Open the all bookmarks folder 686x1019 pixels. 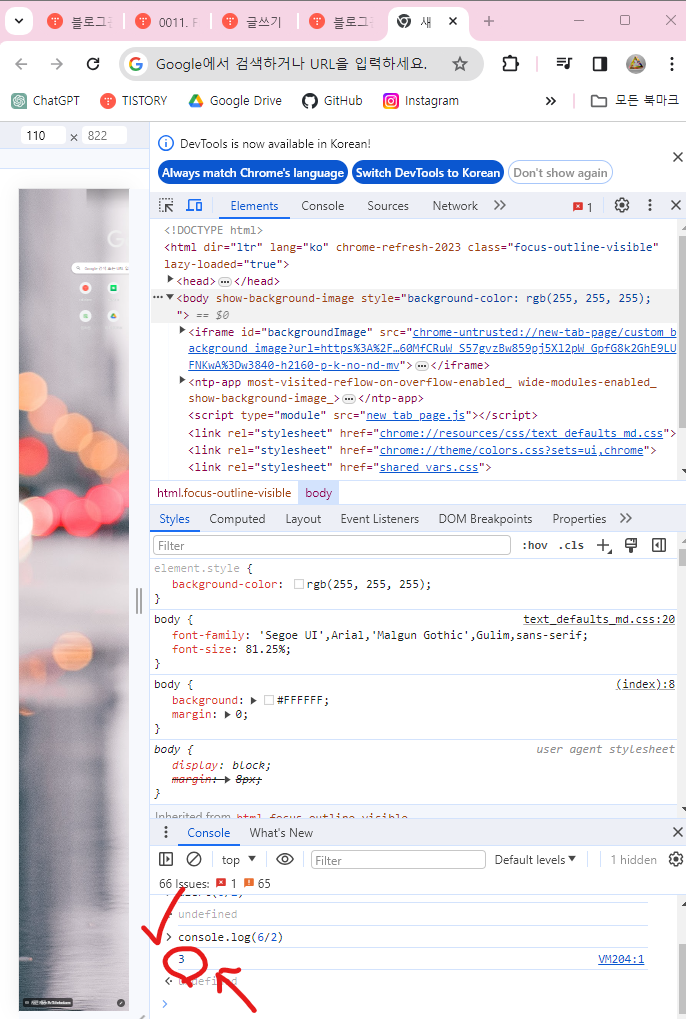634,101
